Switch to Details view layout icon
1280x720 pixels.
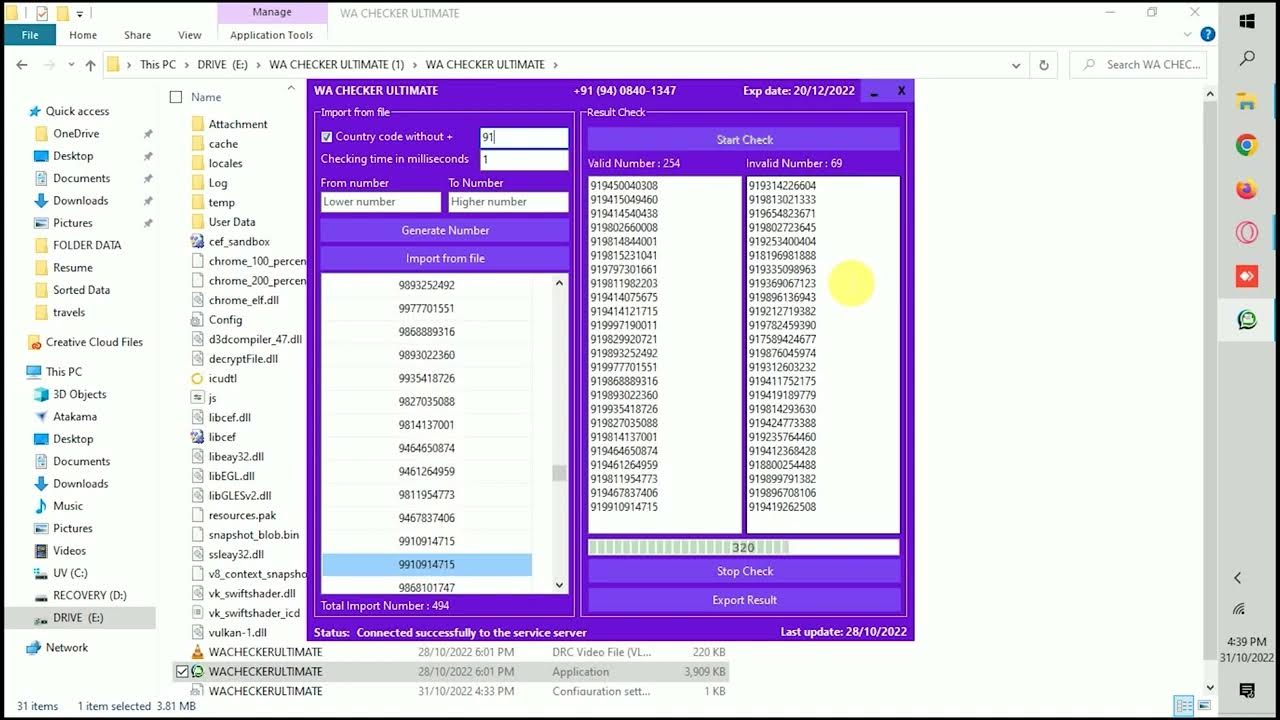[1184, 705]
